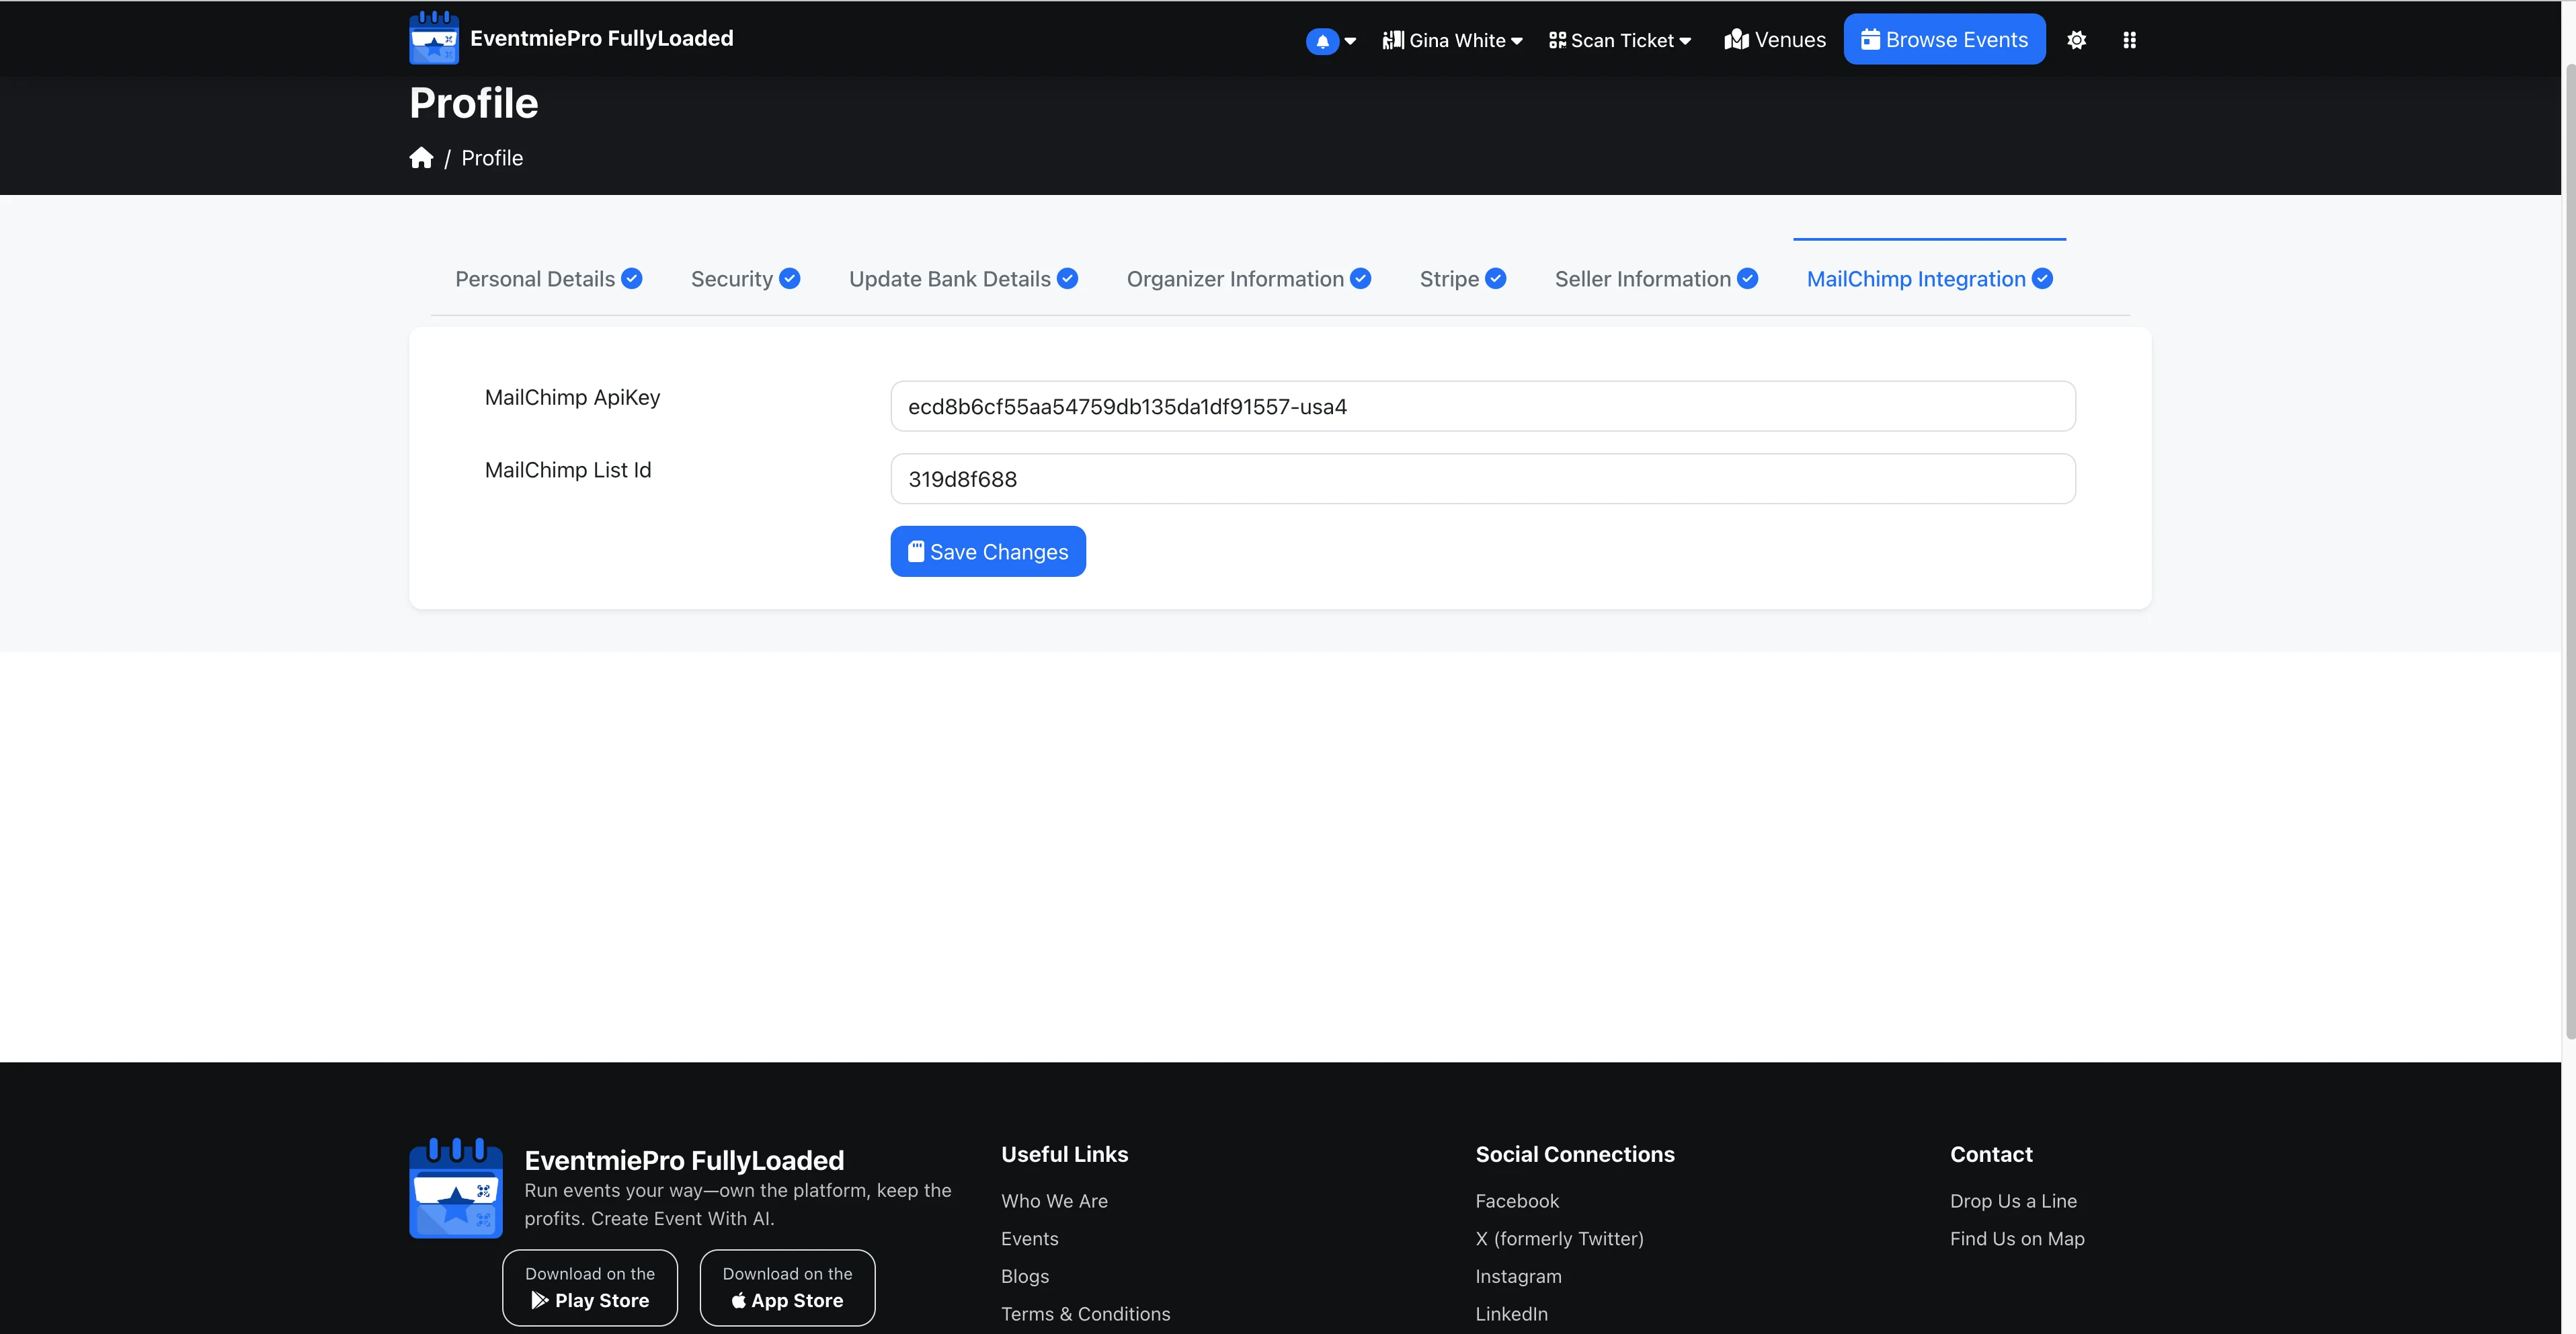Open the Facebook social link
Image resolution: width=2576 pixels, height=1334 pixels.
coord(1517,1201)
